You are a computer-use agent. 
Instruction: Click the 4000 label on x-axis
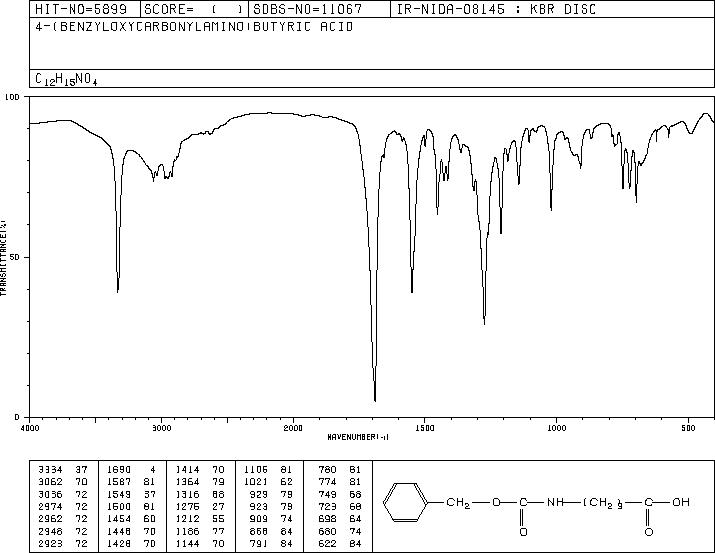pyautogui.click(x=30, y=428)
